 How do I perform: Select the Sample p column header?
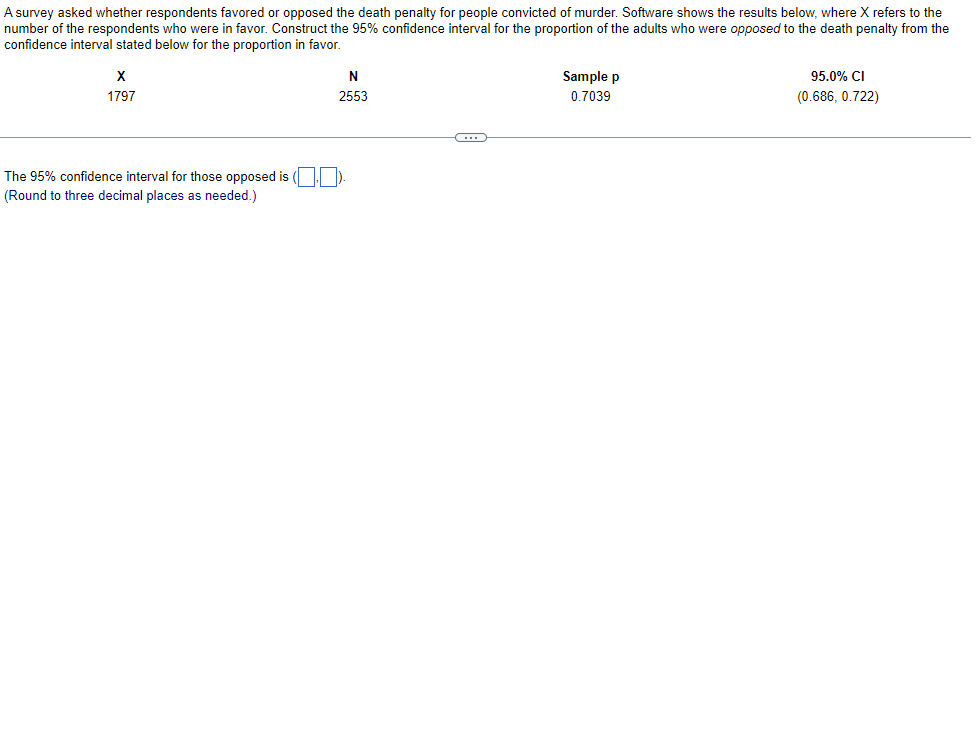click(x=591, y=77)
